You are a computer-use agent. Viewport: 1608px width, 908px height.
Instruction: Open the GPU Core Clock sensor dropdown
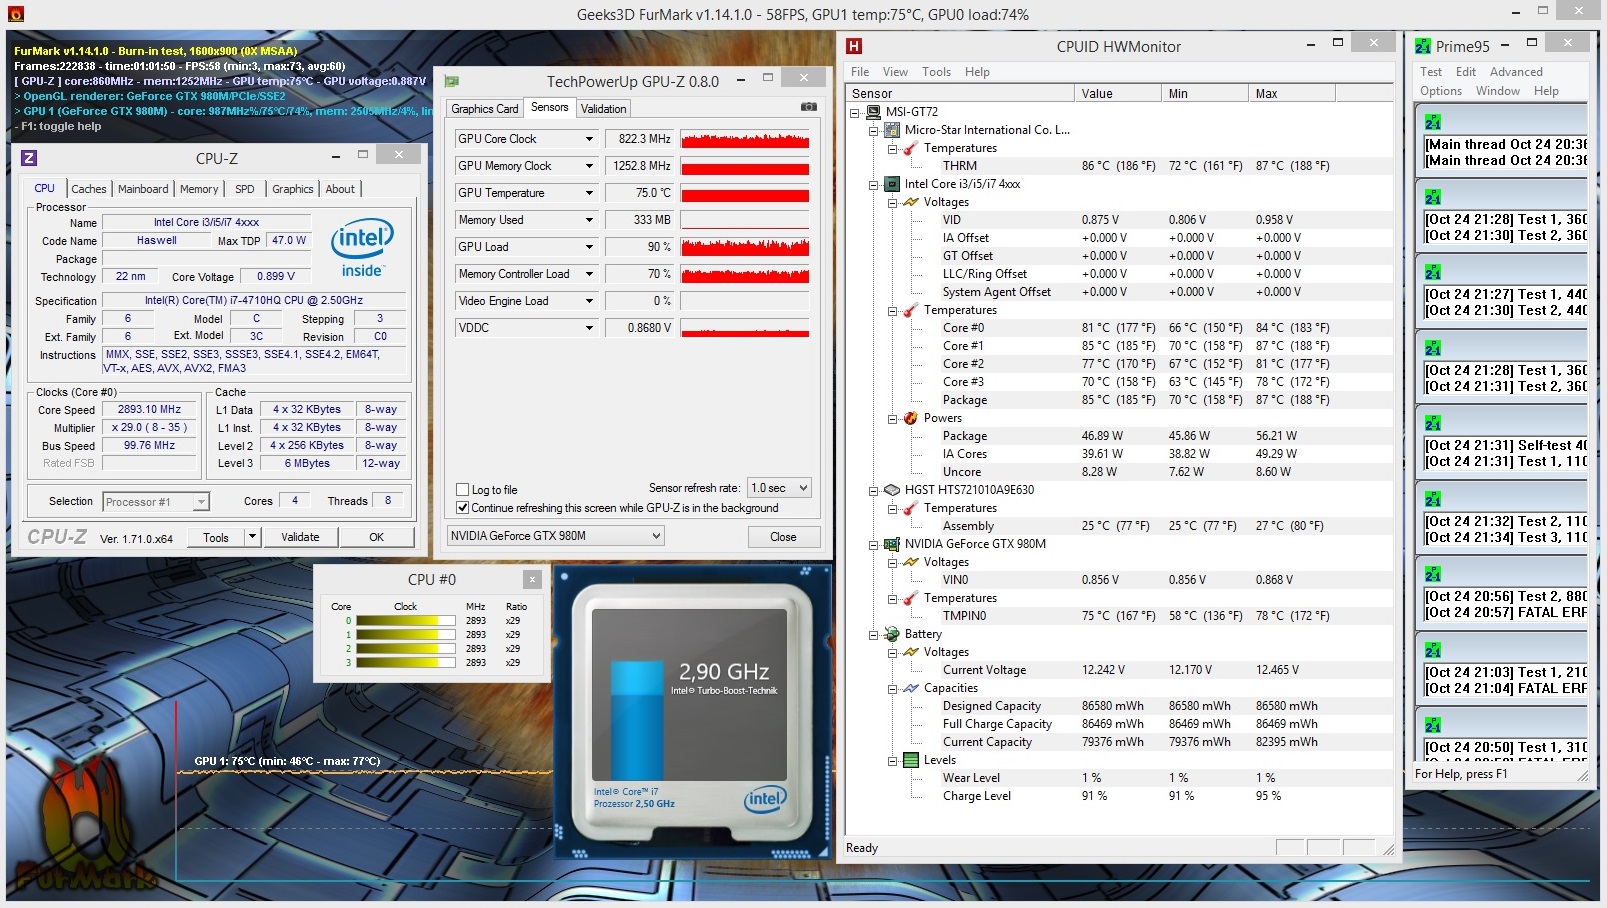589,139
